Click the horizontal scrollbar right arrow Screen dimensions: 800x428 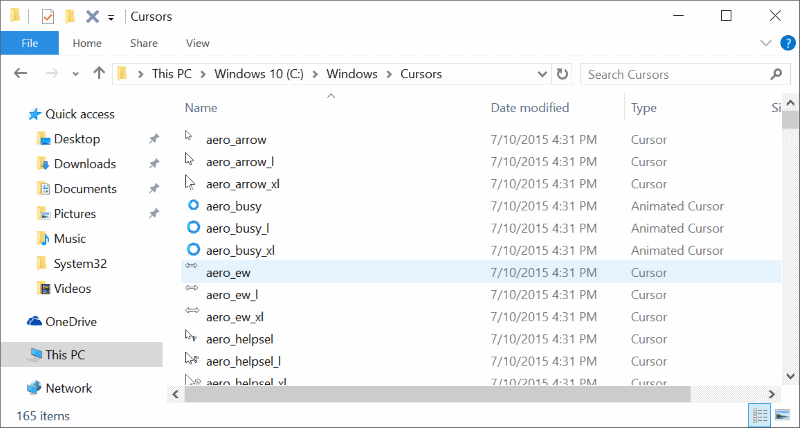771,394
